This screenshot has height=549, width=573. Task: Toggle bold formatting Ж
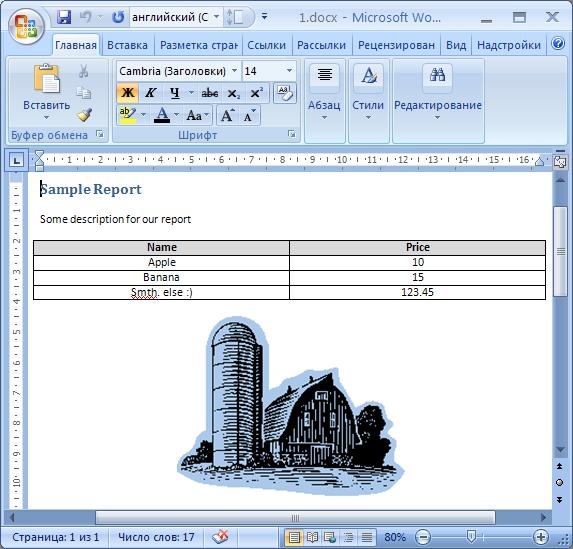click(x=128, y=93)
